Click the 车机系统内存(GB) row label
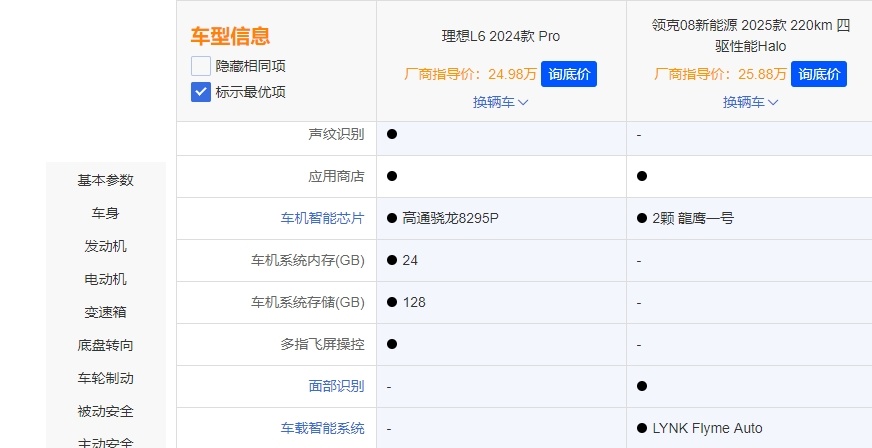The width and height of the screenshot is (872, 448). (308, 260)
